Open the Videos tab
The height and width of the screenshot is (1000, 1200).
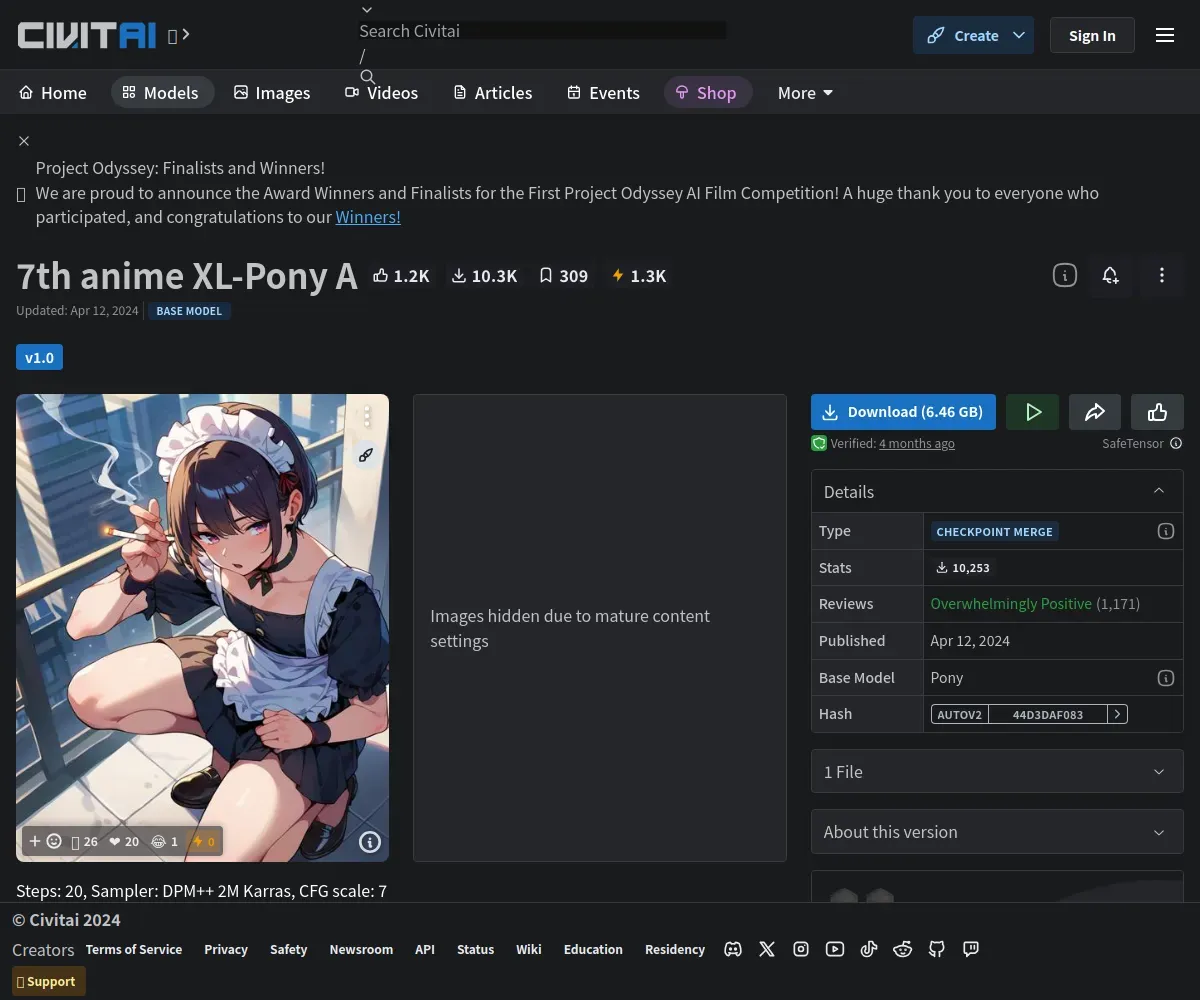[382, 92]
